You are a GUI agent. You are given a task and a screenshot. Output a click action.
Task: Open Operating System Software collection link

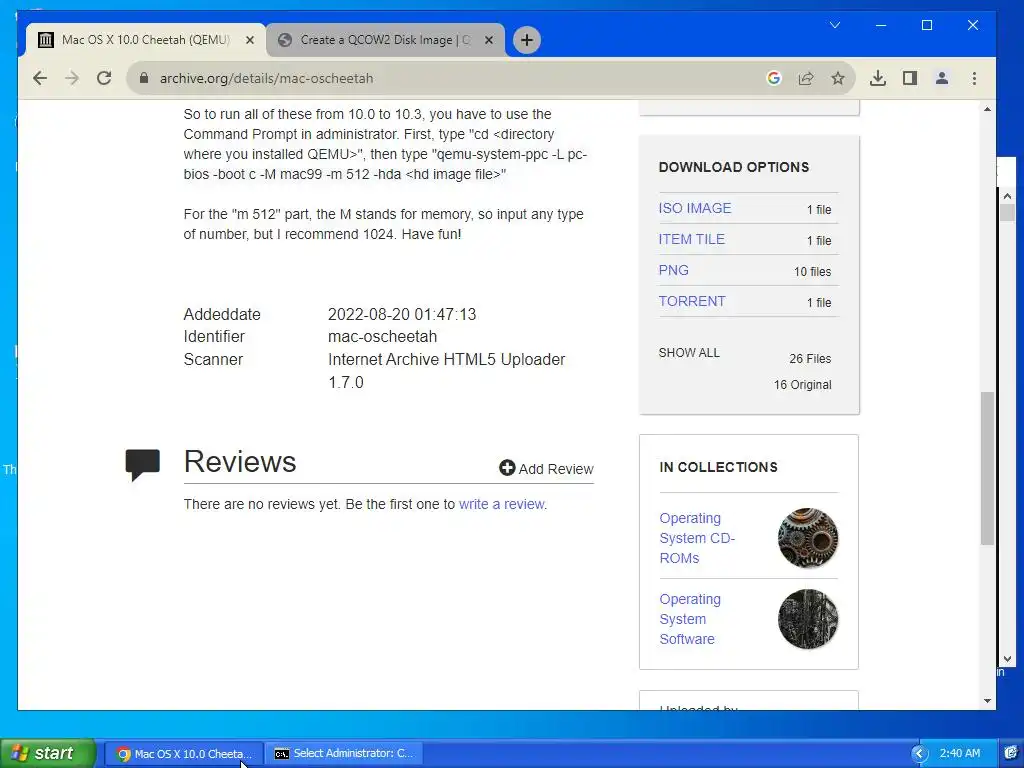[x=690, y=619]
